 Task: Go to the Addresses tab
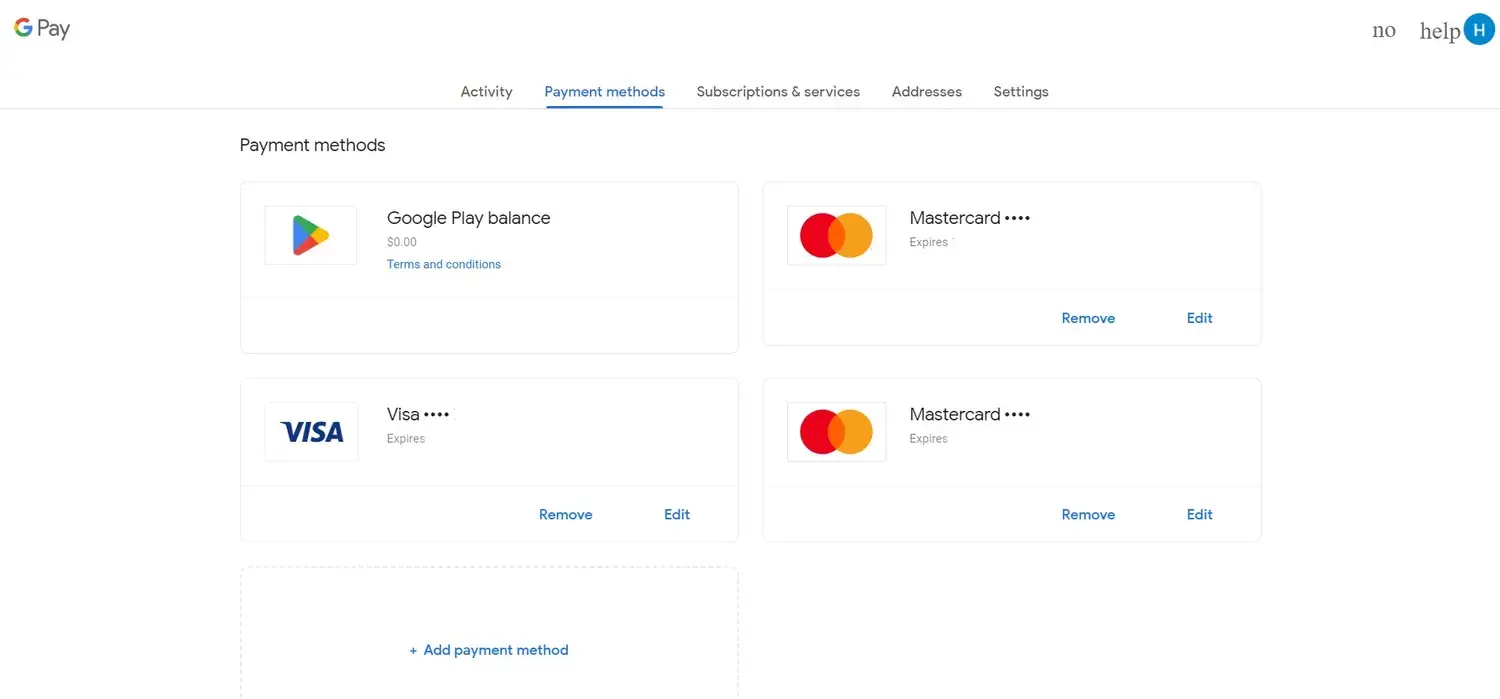[x=927, y=91]
